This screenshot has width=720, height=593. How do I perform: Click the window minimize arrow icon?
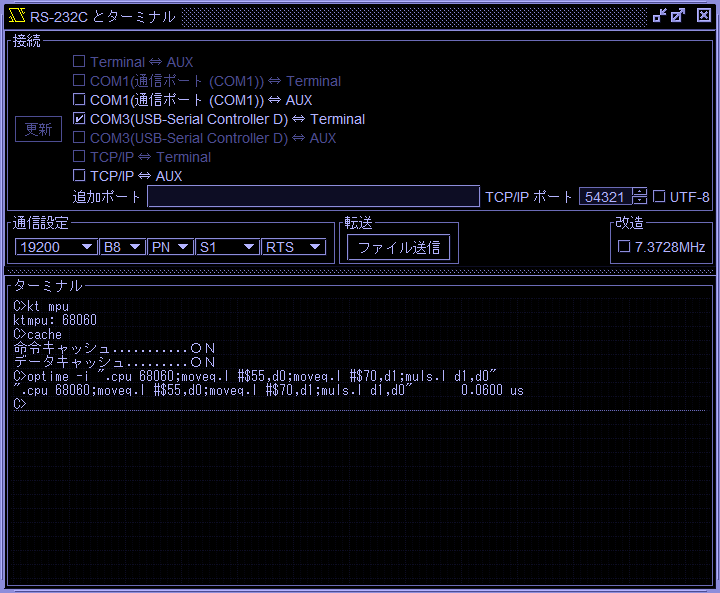pos(660,16)
